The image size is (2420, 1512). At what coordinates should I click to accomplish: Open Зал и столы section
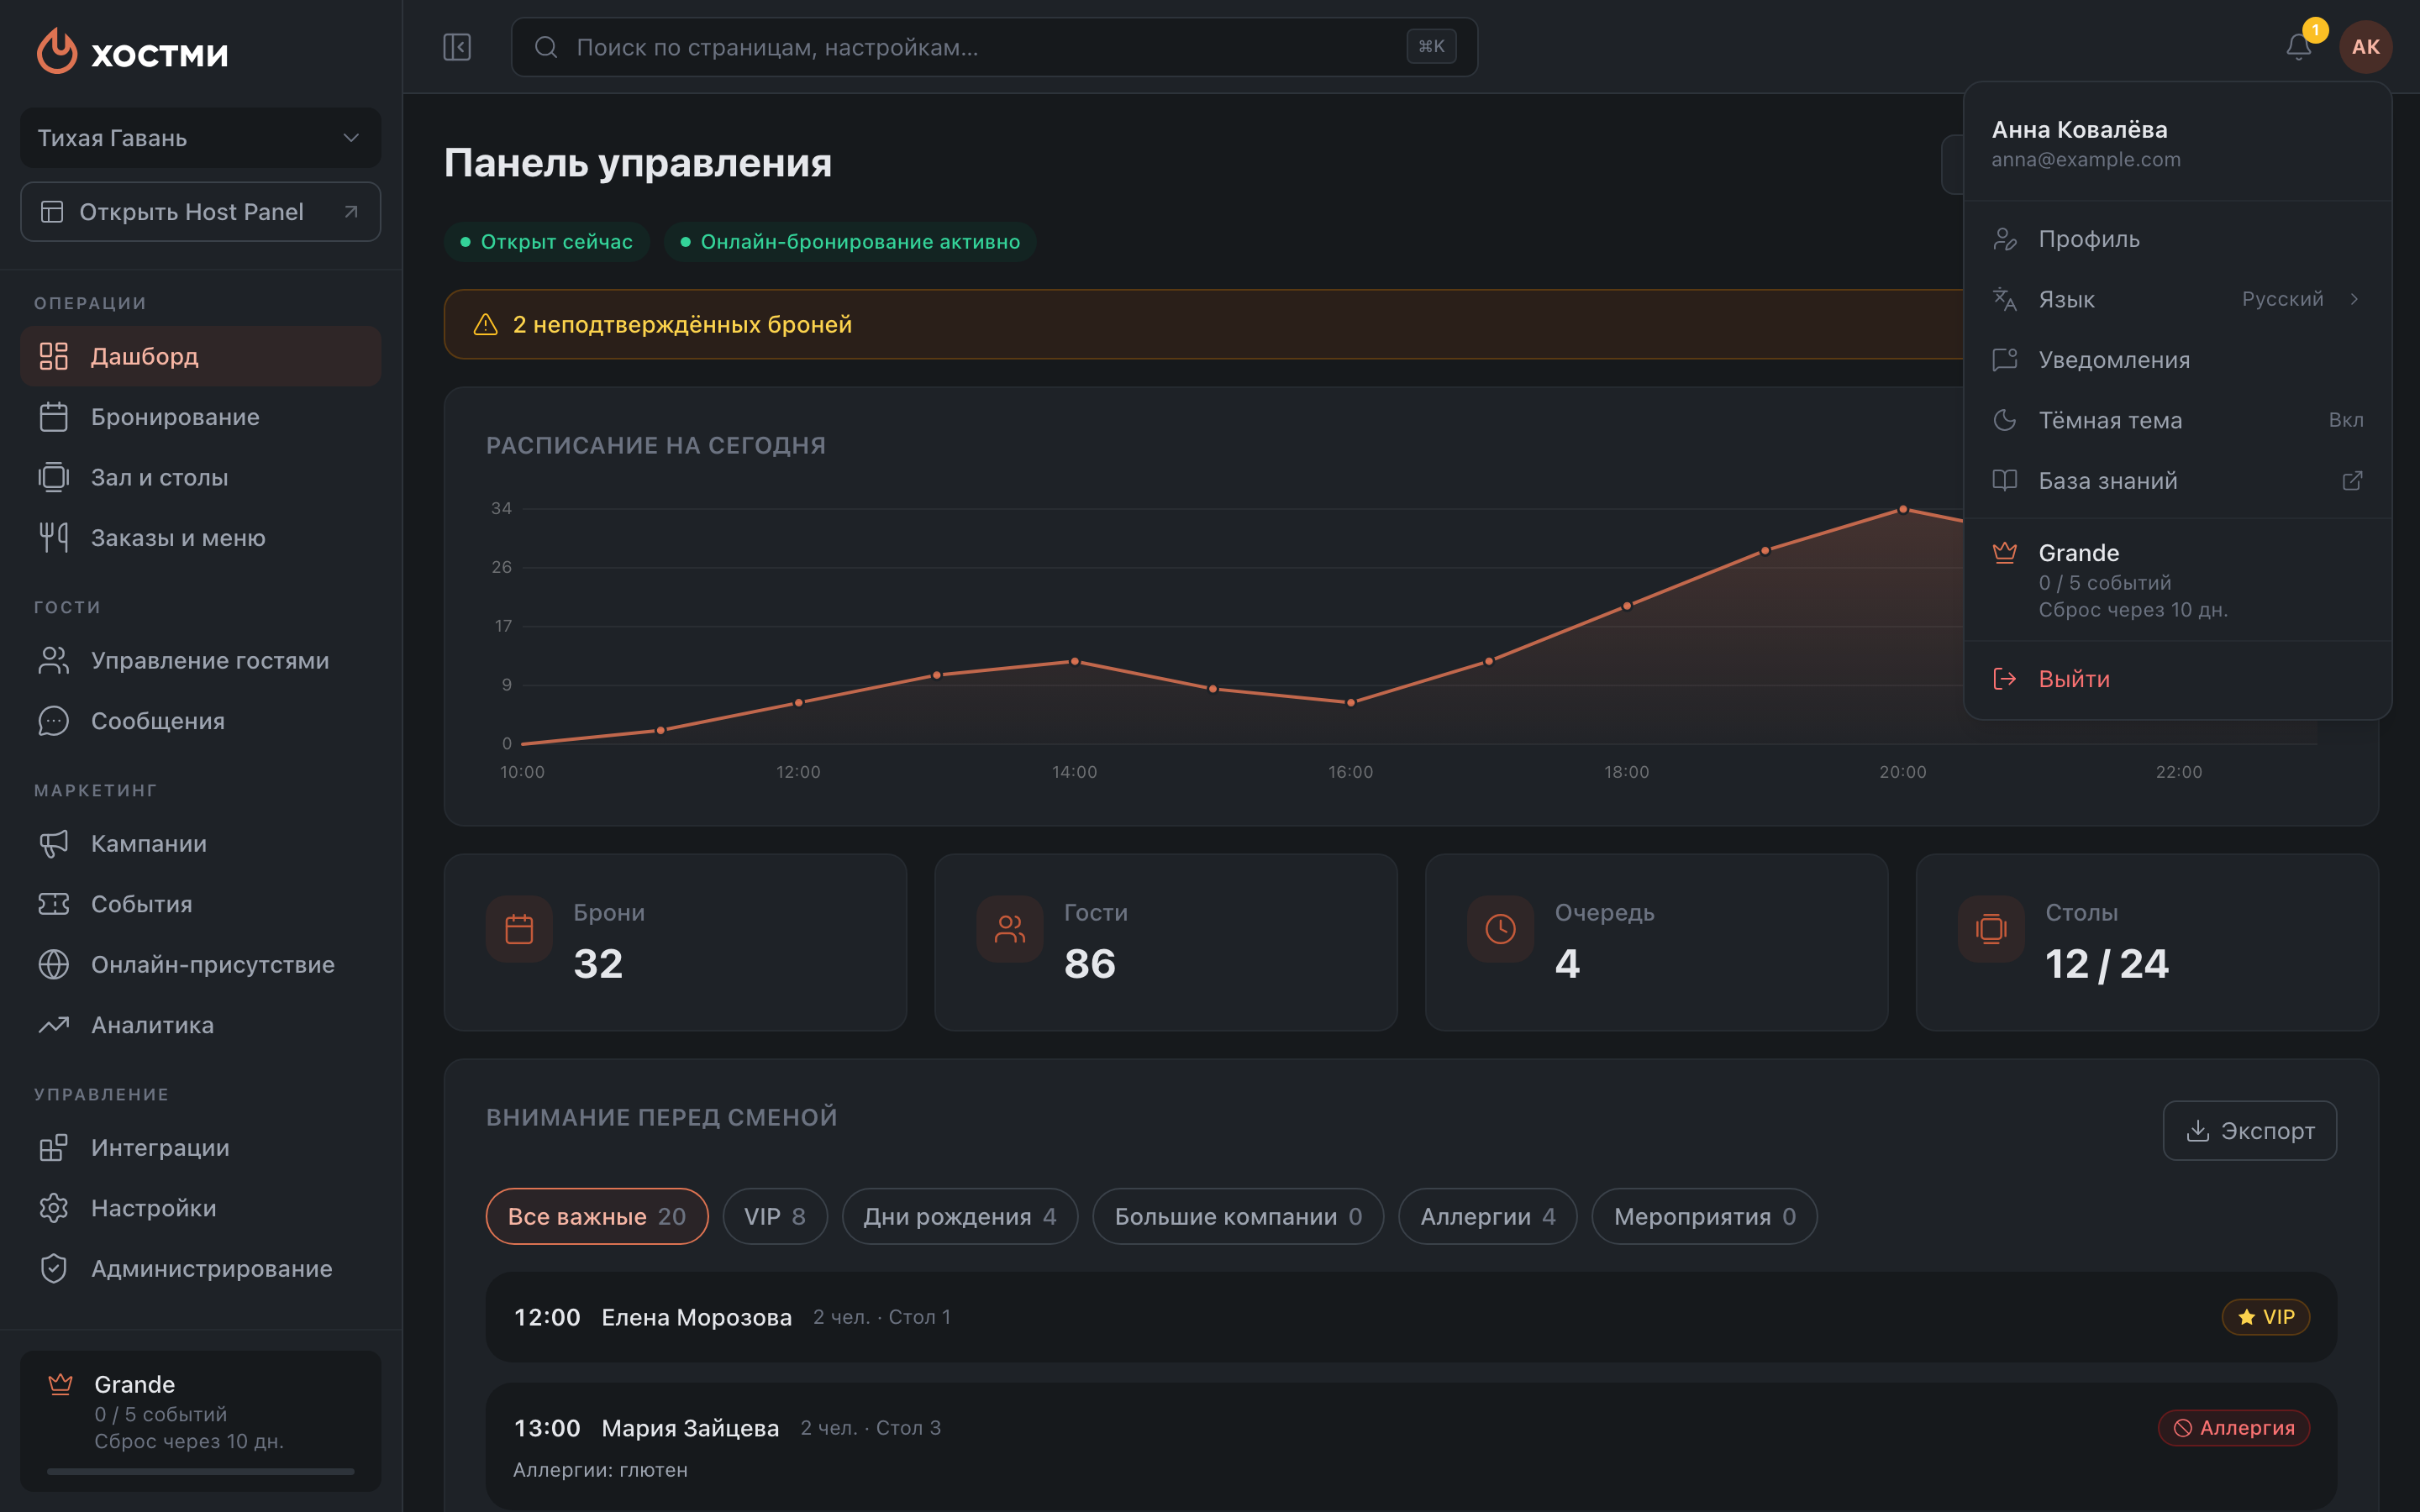point(200,477)
